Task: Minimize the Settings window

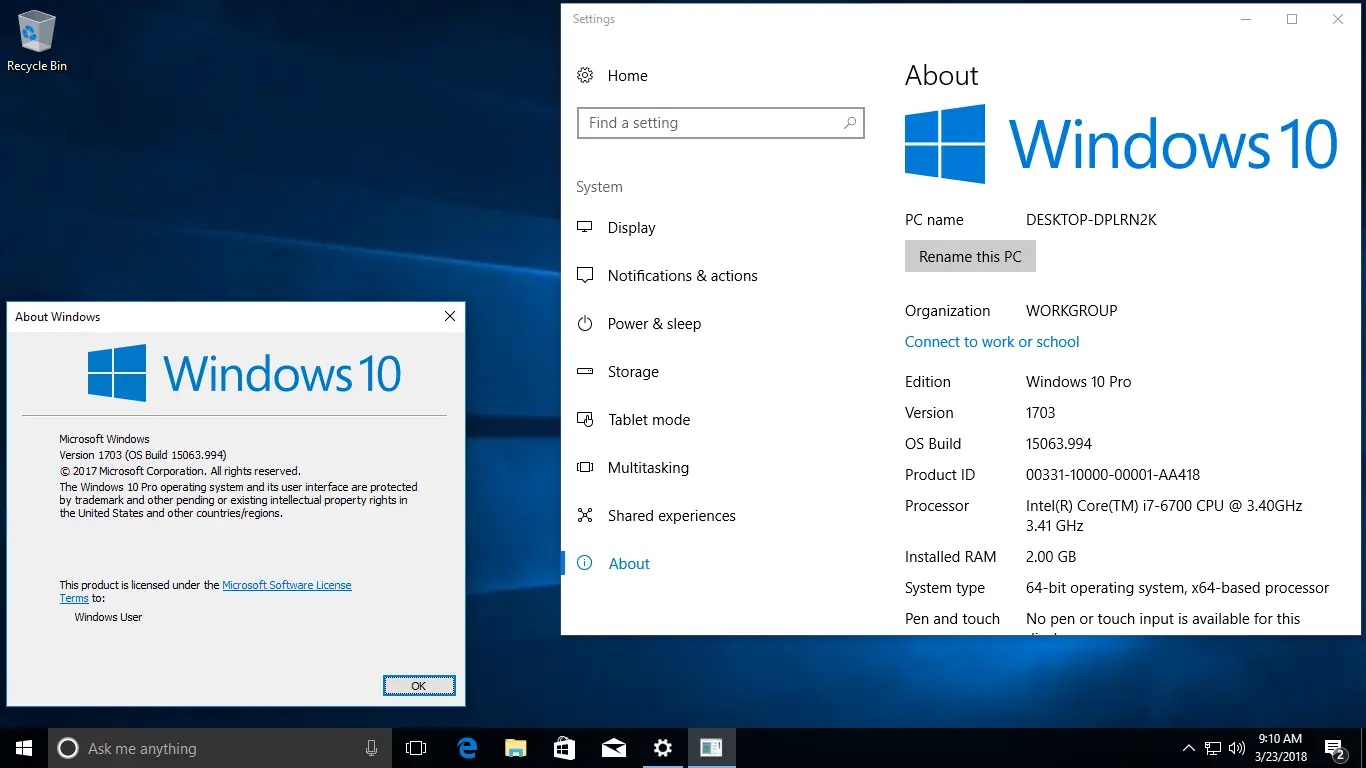Action: click(1246, 19)
